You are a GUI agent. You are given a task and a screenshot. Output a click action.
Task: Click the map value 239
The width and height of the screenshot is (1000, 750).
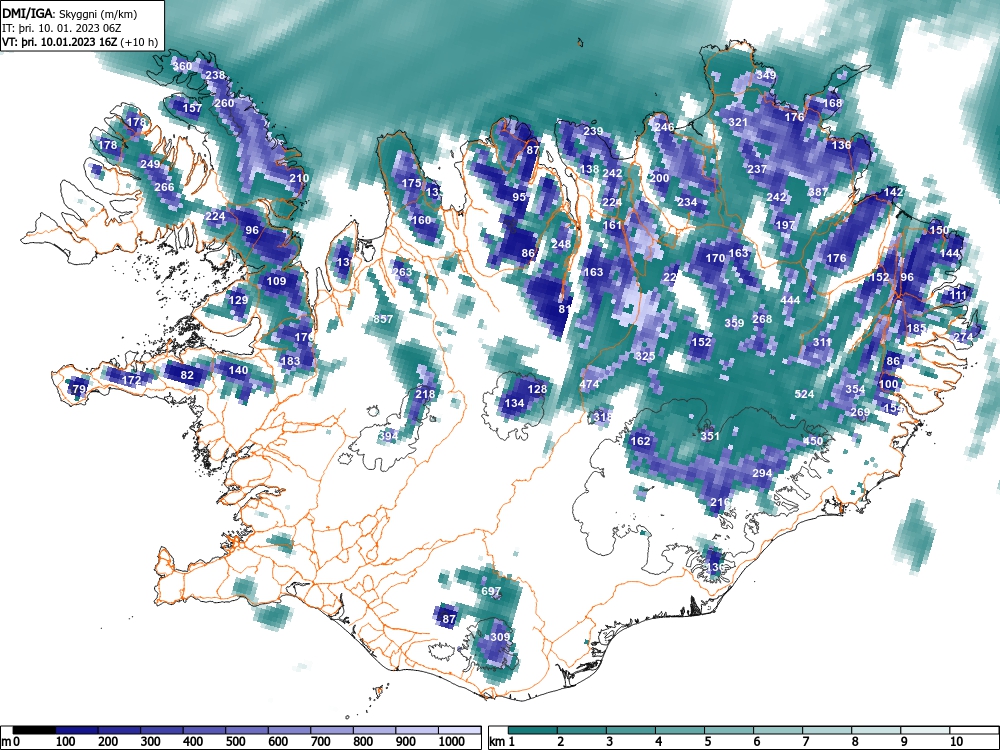click(593, 131)
